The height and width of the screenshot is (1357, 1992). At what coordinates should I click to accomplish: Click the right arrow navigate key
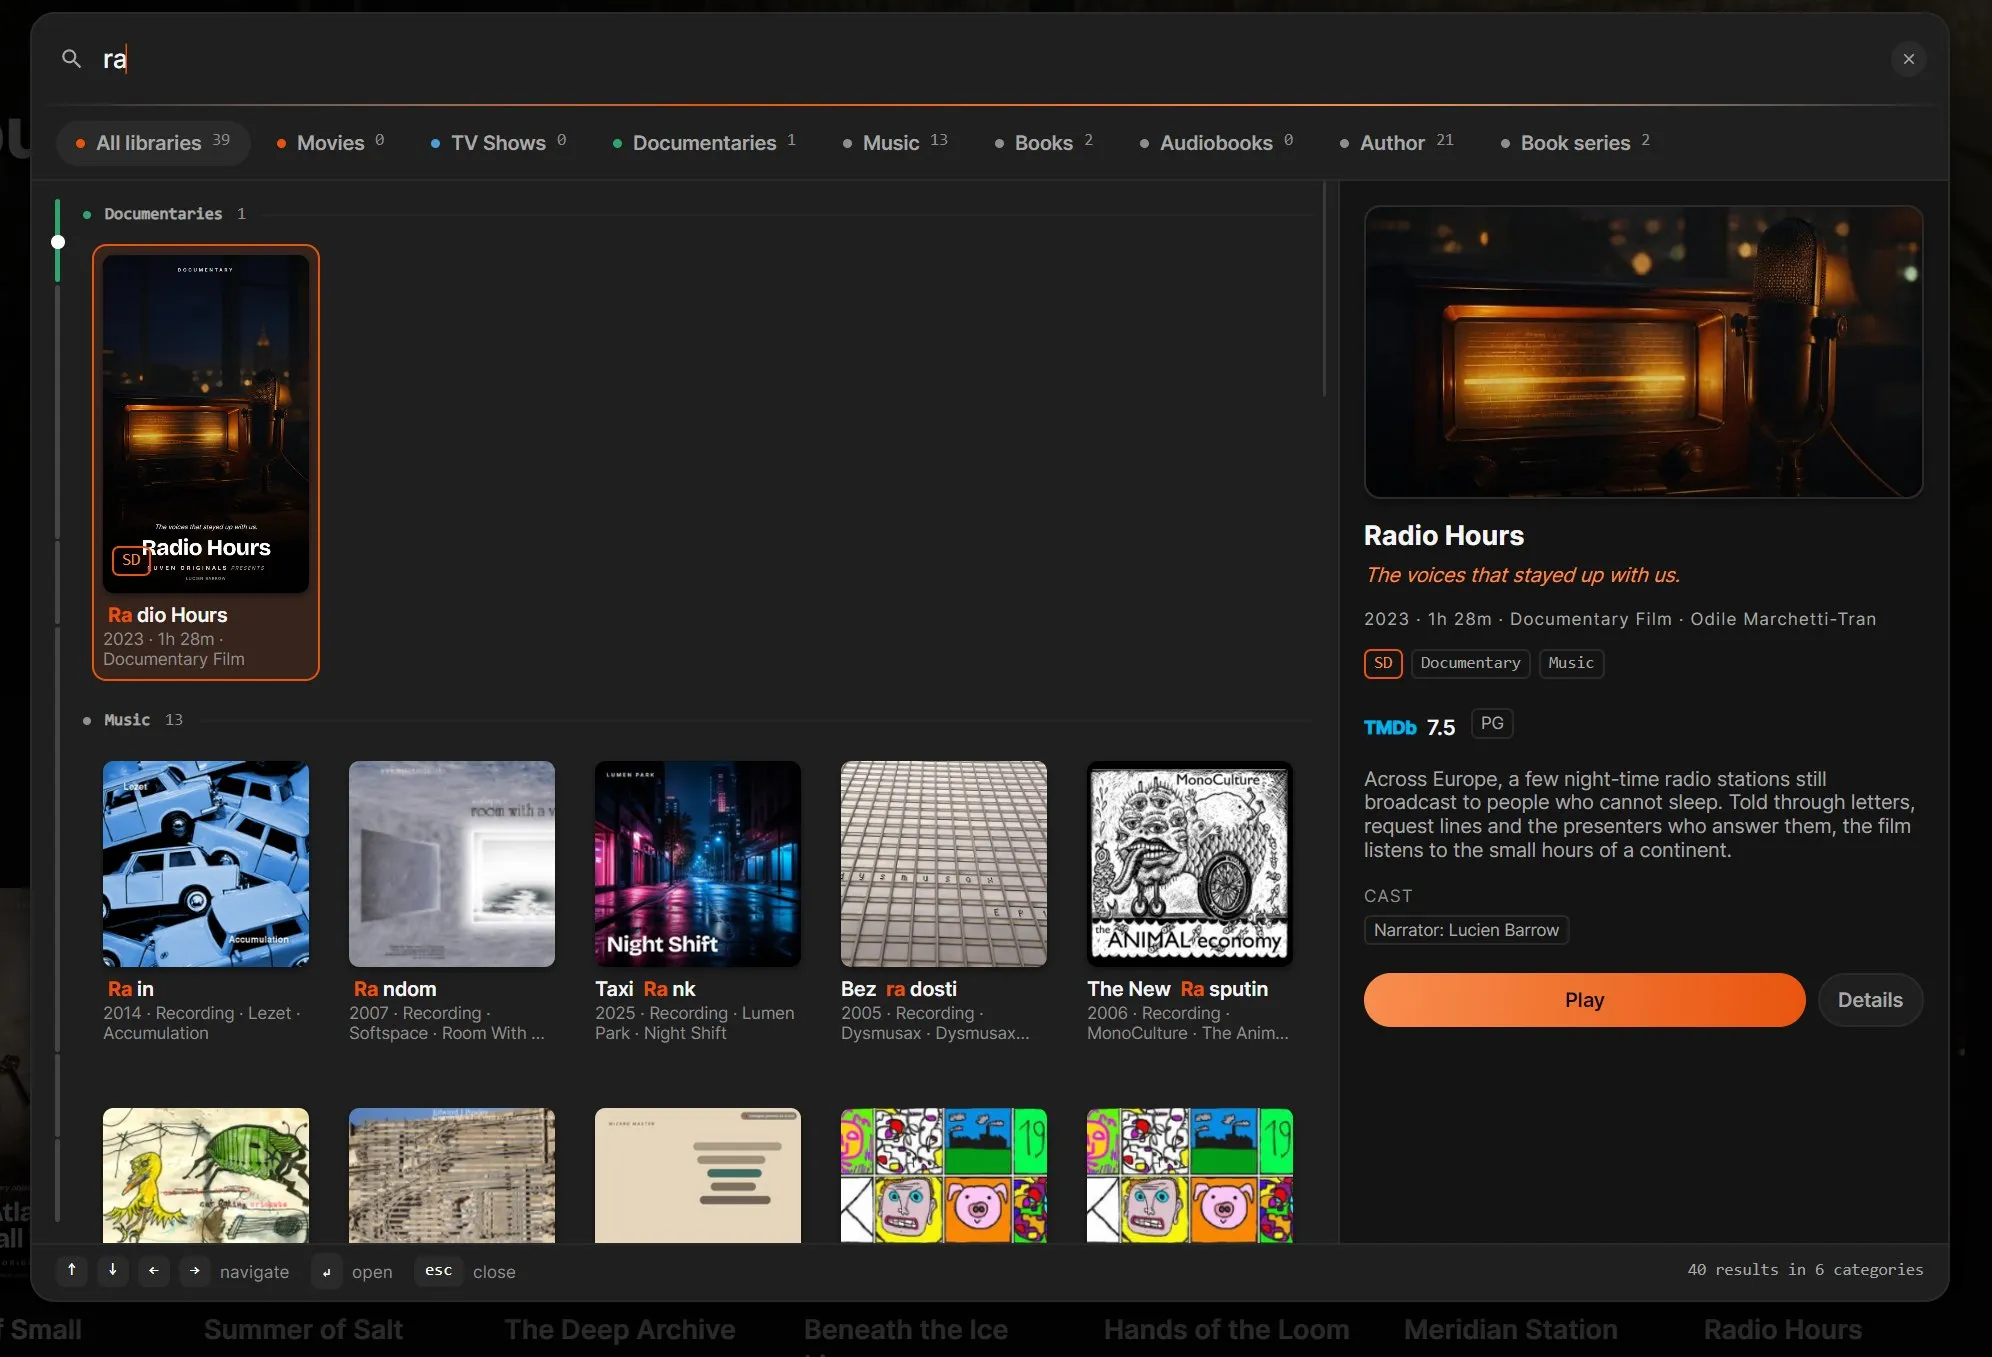pyautogui.click(x=195, y=1270)
